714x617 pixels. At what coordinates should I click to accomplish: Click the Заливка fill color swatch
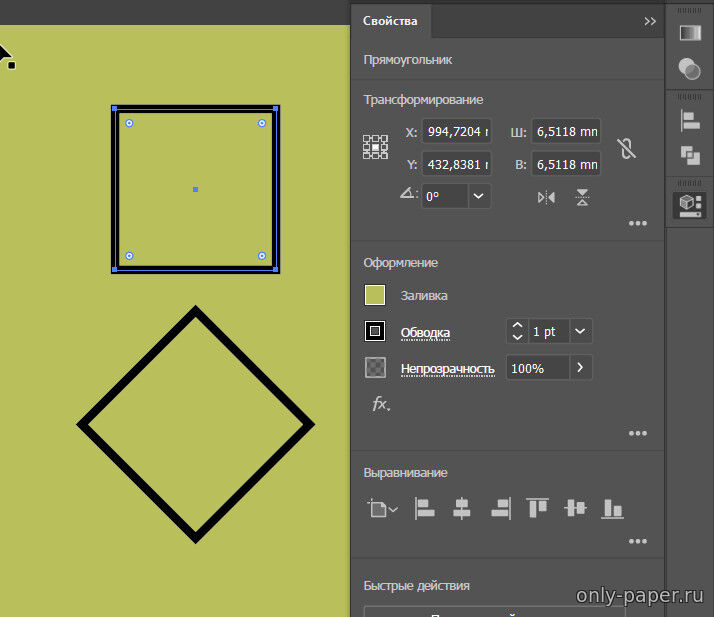(x=375, y=295)
